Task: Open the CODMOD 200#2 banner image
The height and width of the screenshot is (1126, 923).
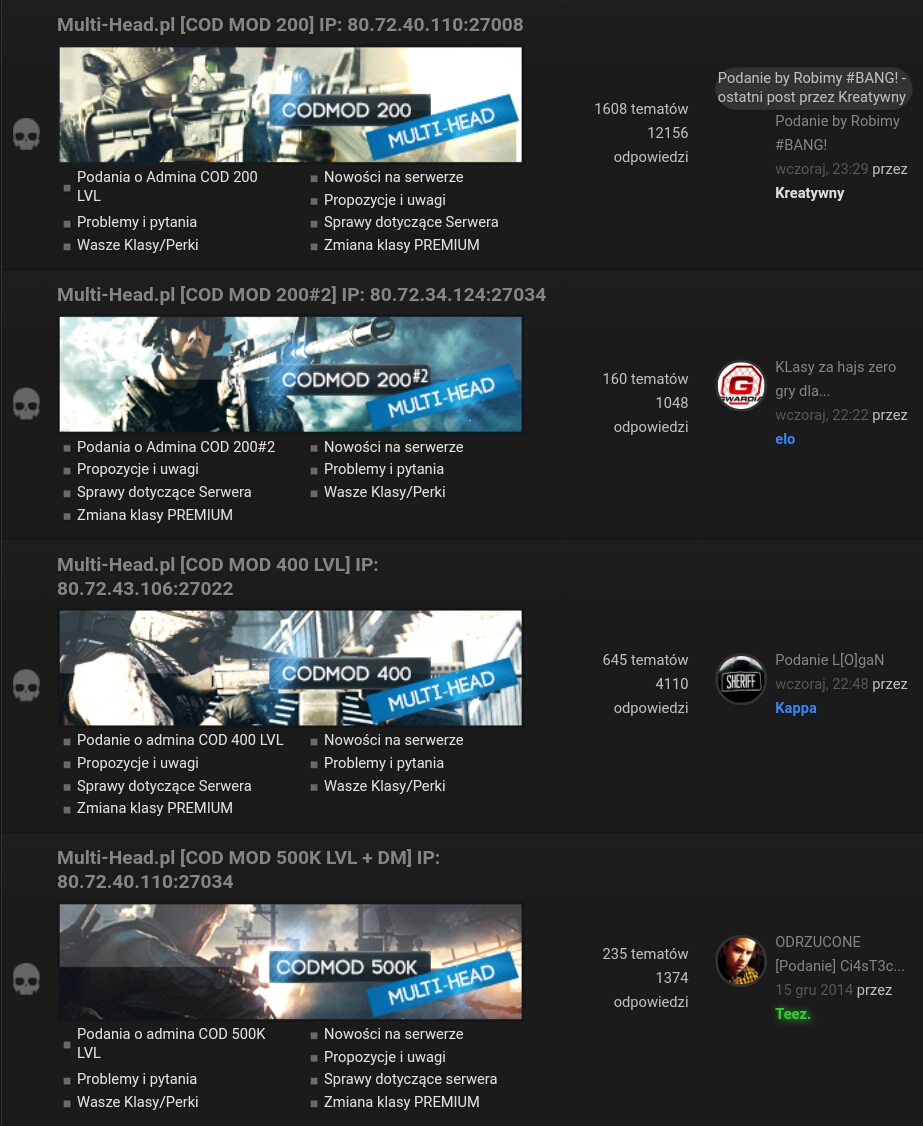Action: (290, 374)
